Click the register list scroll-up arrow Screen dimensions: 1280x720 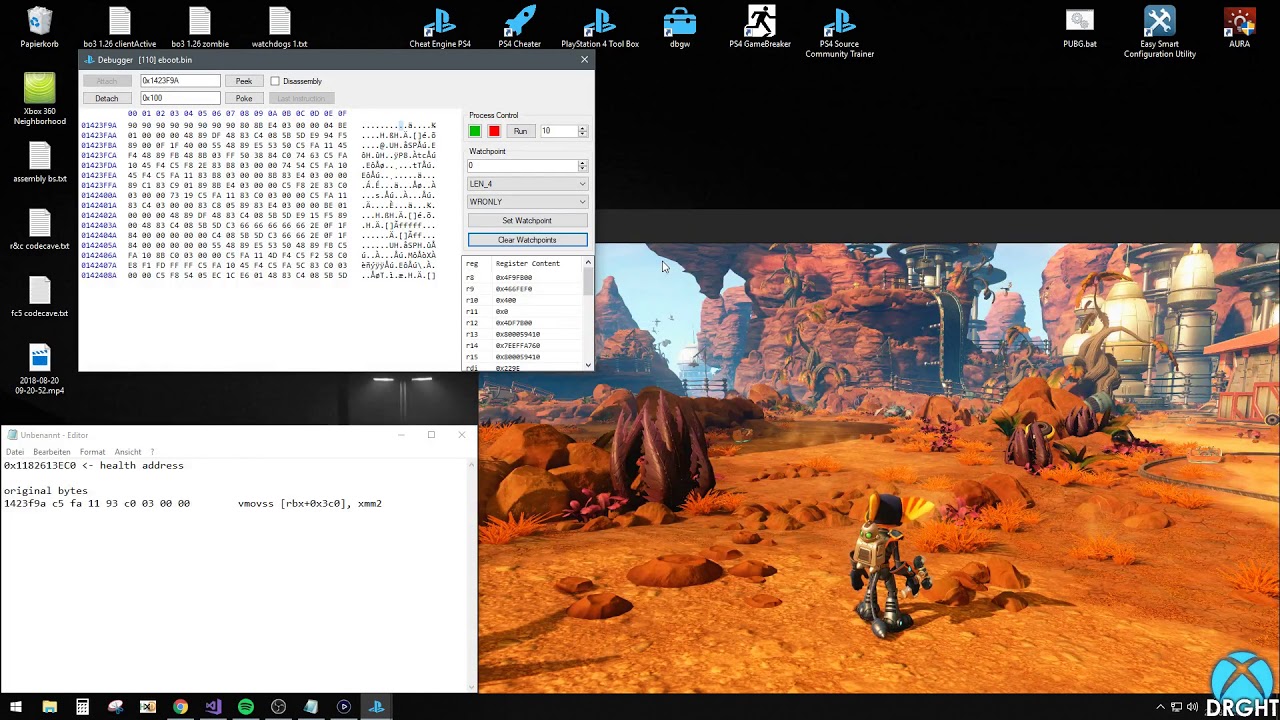pyautogui.click(x=588, y=263)
